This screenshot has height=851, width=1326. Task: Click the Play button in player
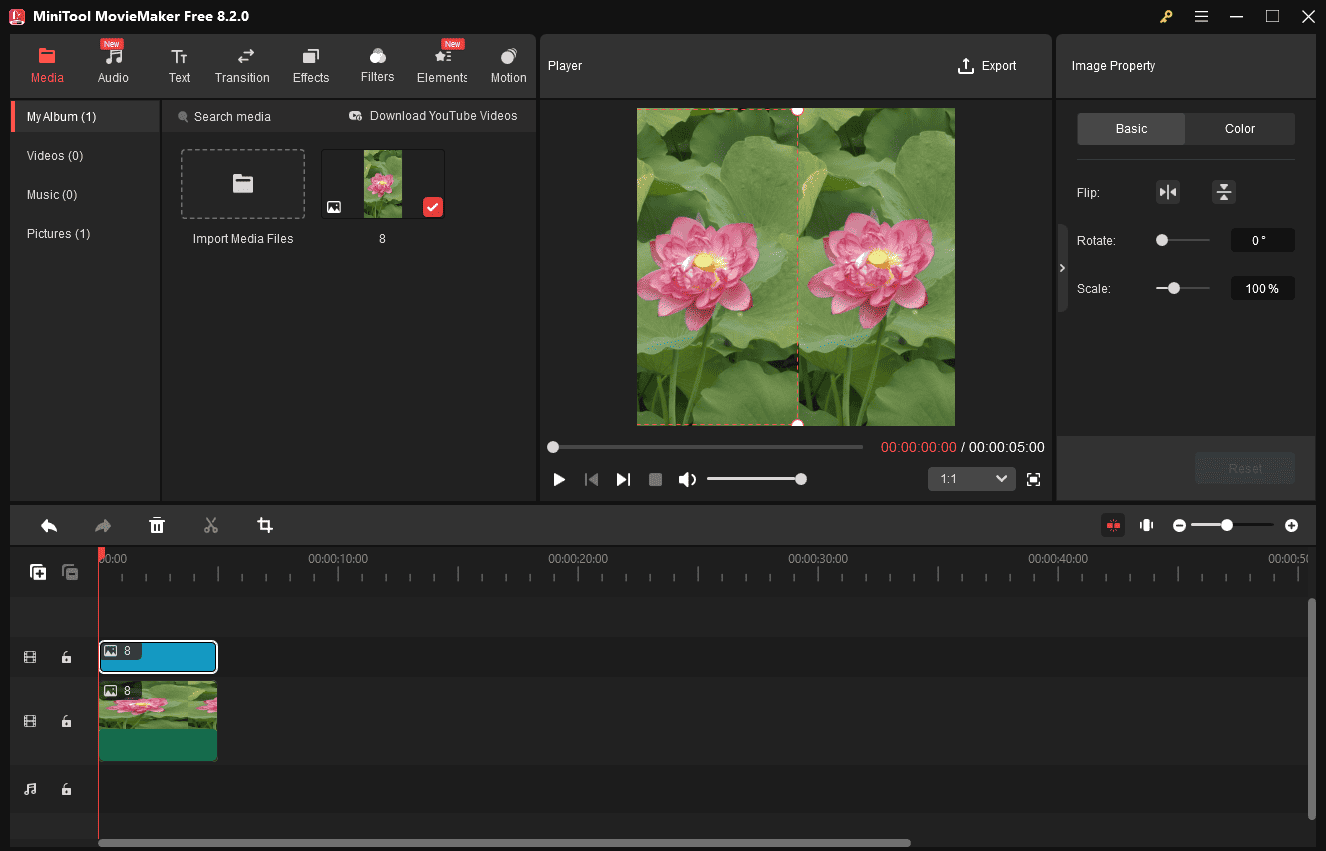point(559,480)
